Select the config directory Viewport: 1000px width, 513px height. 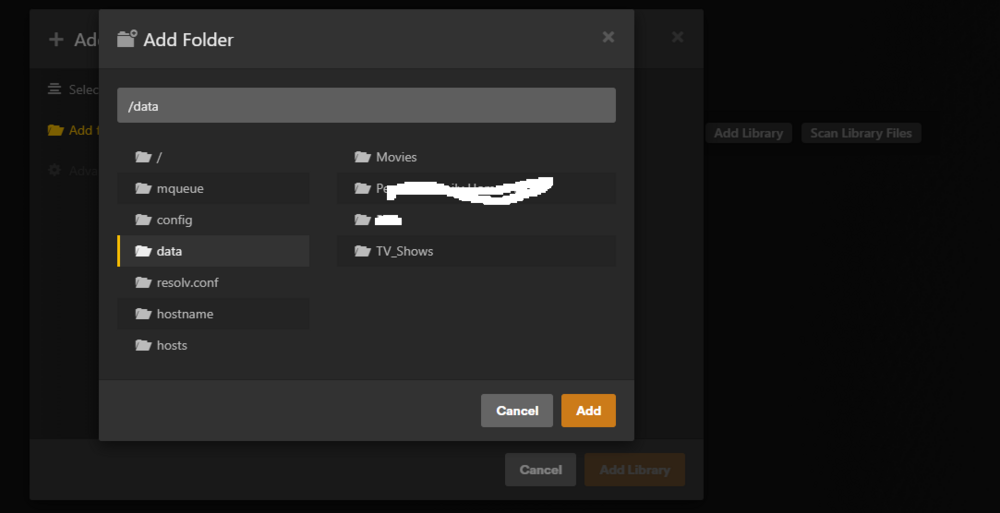[214, 219]
